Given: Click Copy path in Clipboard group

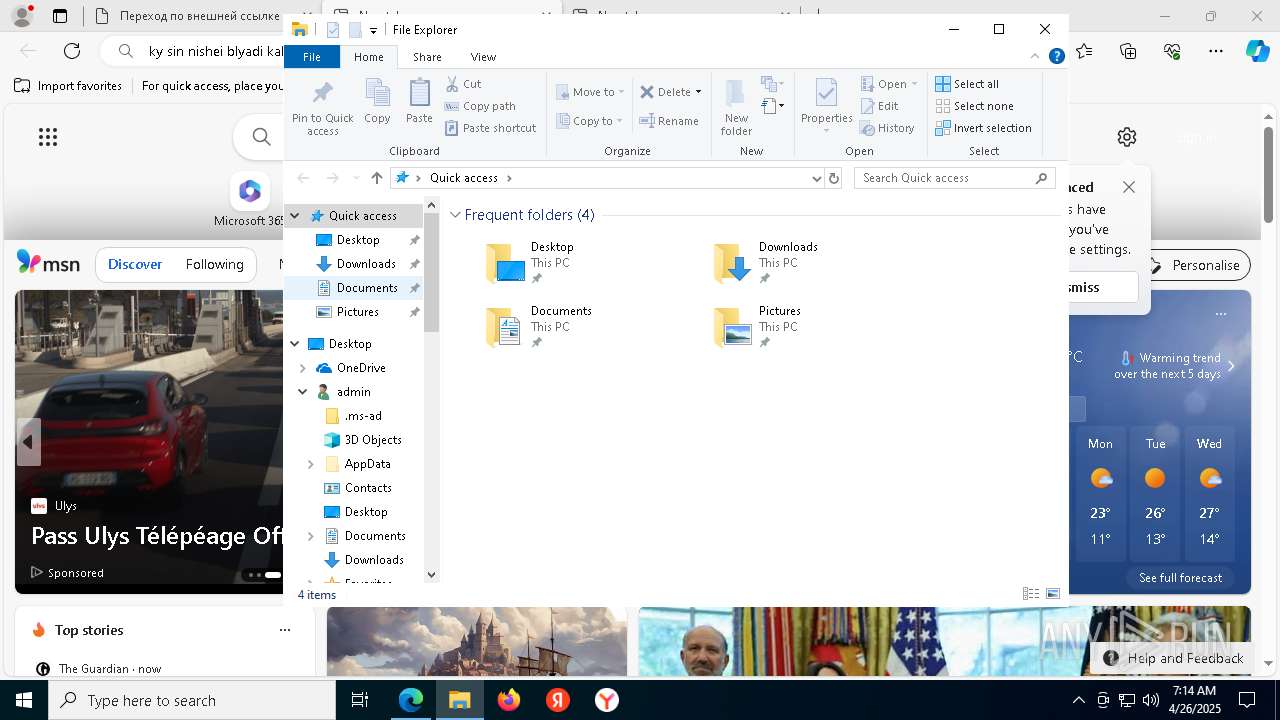Looking at the screenshot, I should (x=480, y=106).
